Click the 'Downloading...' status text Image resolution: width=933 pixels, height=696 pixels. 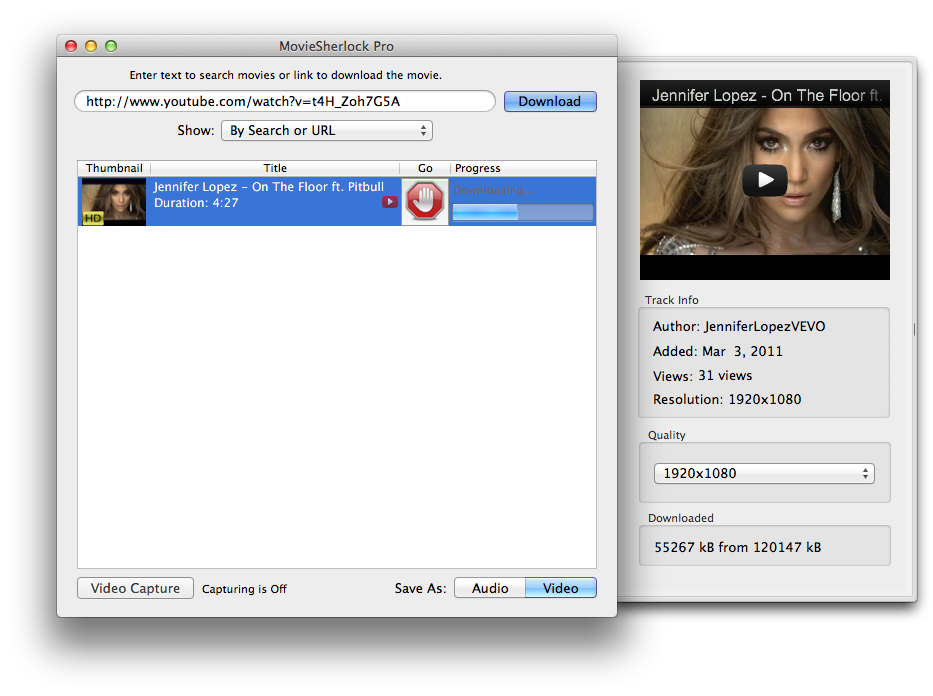click(494, 190)
